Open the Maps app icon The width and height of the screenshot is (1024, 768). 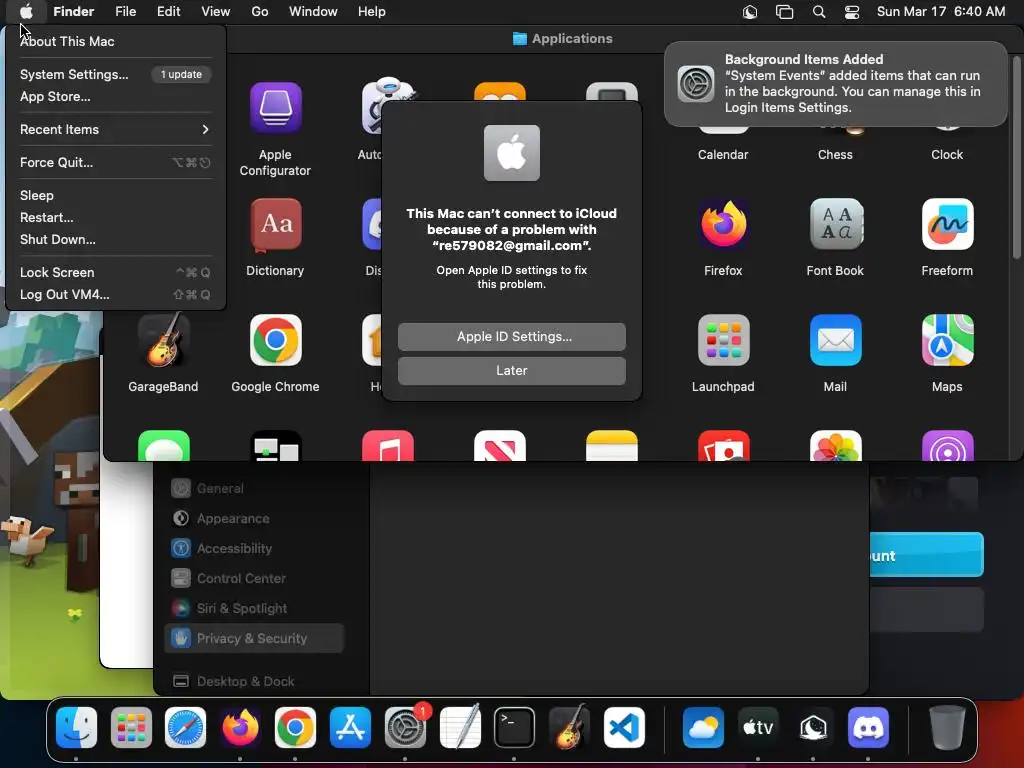(x=947, y=340)
